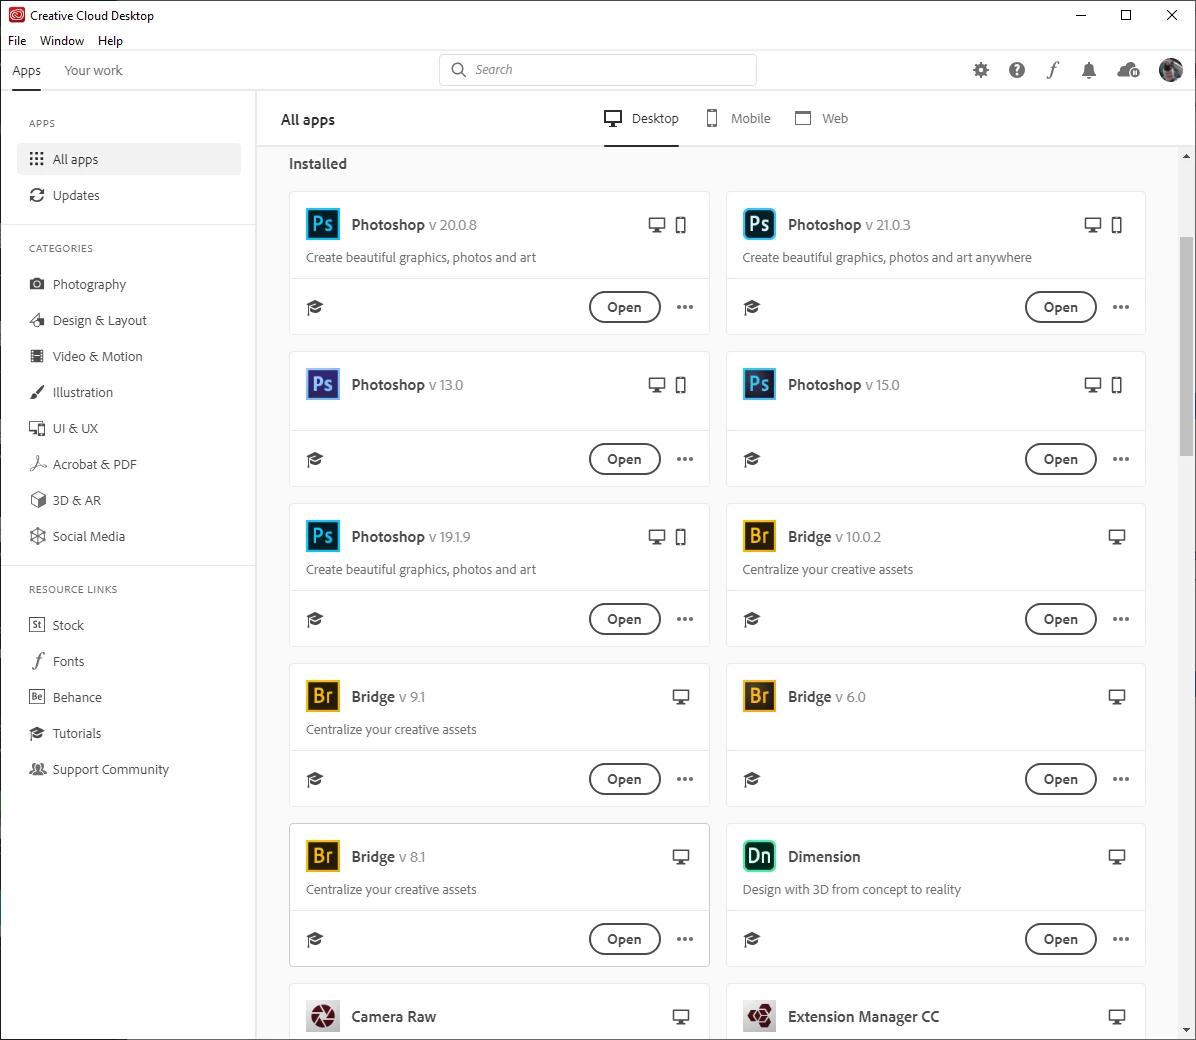Open tutorials icon on Photoshop v 19.1.9 card

click(x=315, y=620)
